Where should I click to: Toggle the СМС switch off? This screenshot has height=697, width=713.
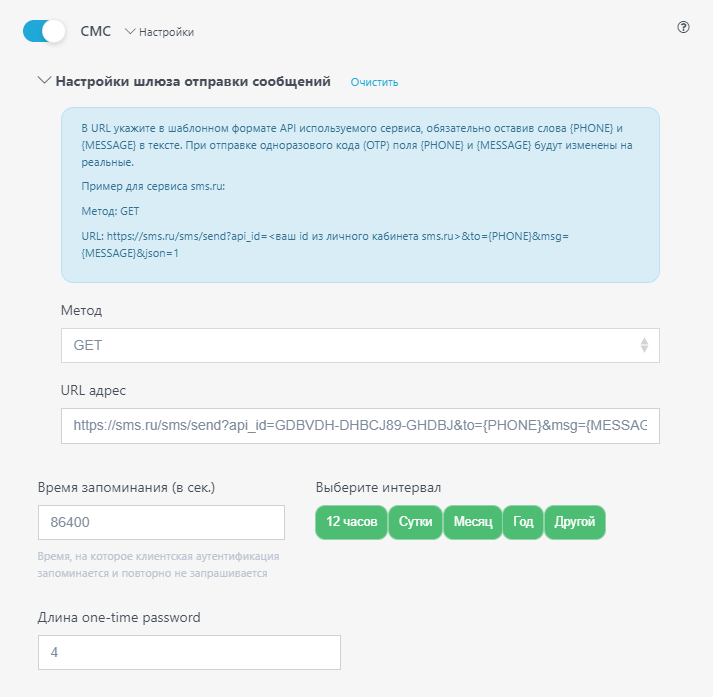click(x=44, y=31)
